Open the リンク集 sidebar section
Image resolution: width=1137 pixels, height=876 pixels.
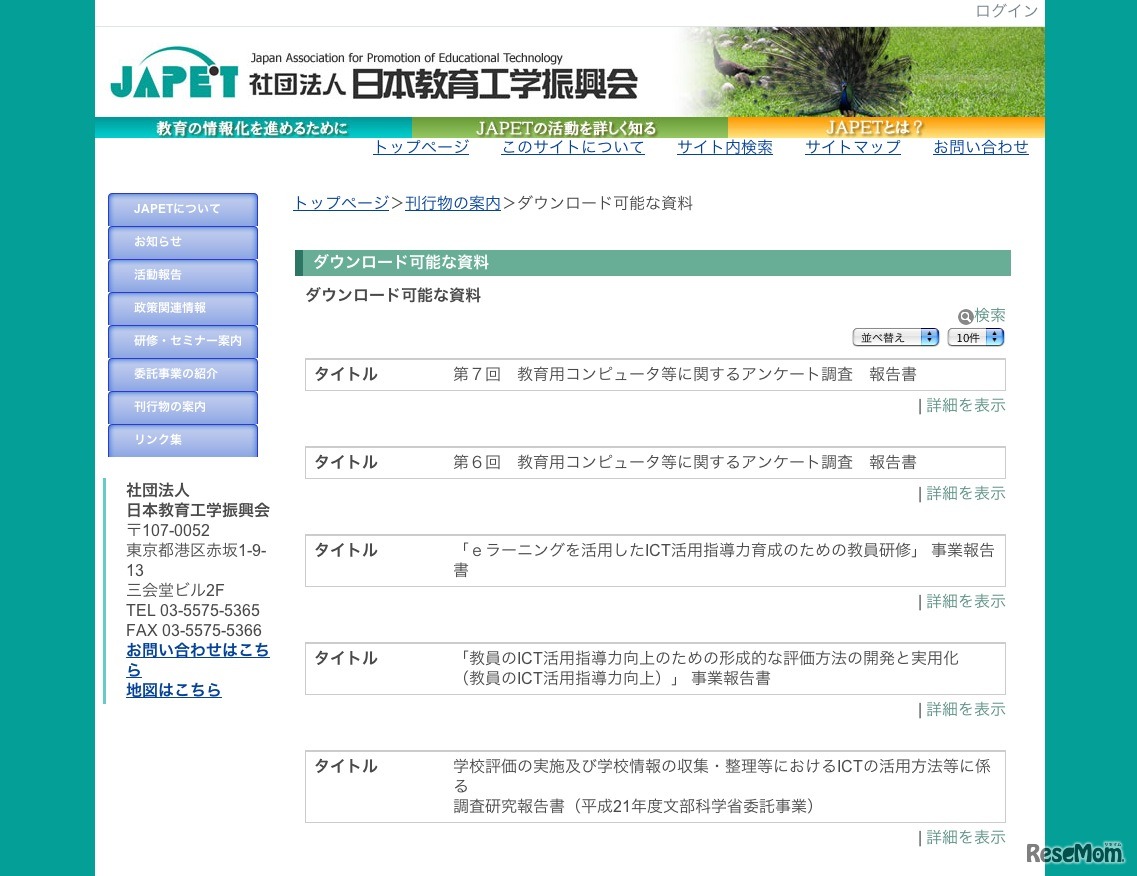pos(182,440)
